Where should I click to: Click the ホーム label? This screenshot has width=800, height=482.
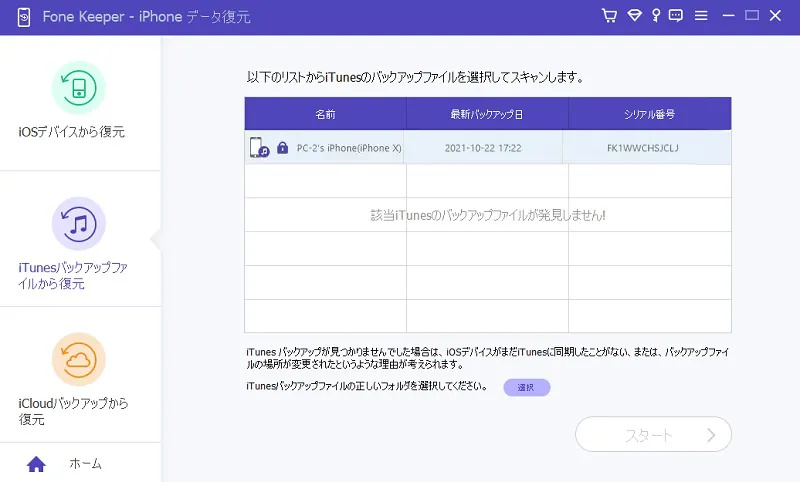pos(85,464)
